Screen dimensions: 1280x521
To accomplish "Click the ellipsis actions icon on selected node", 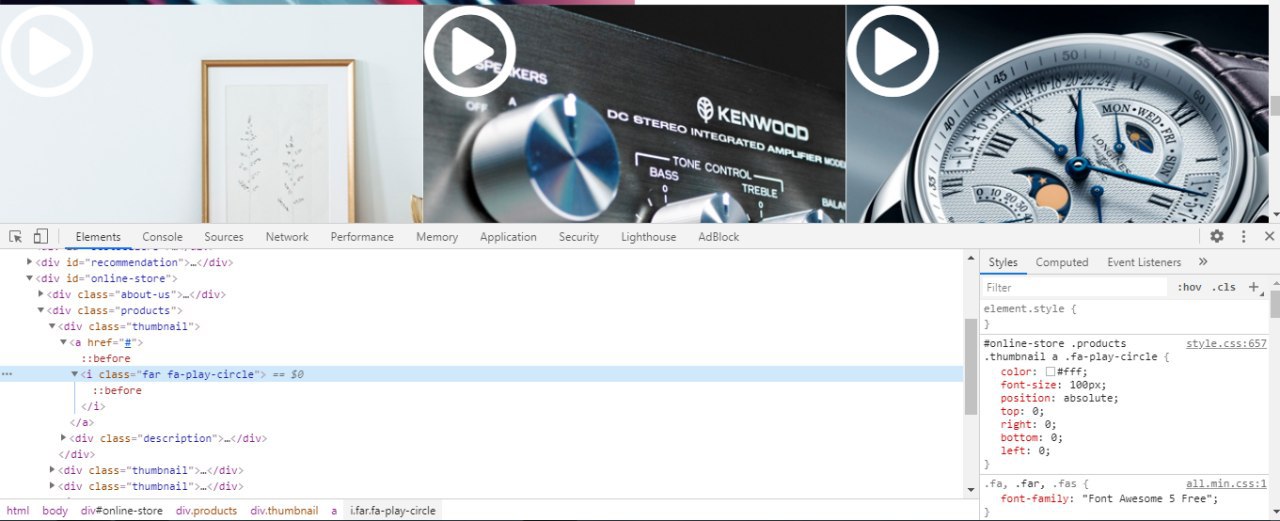I will pyautogui.click(x=7, y=374).
